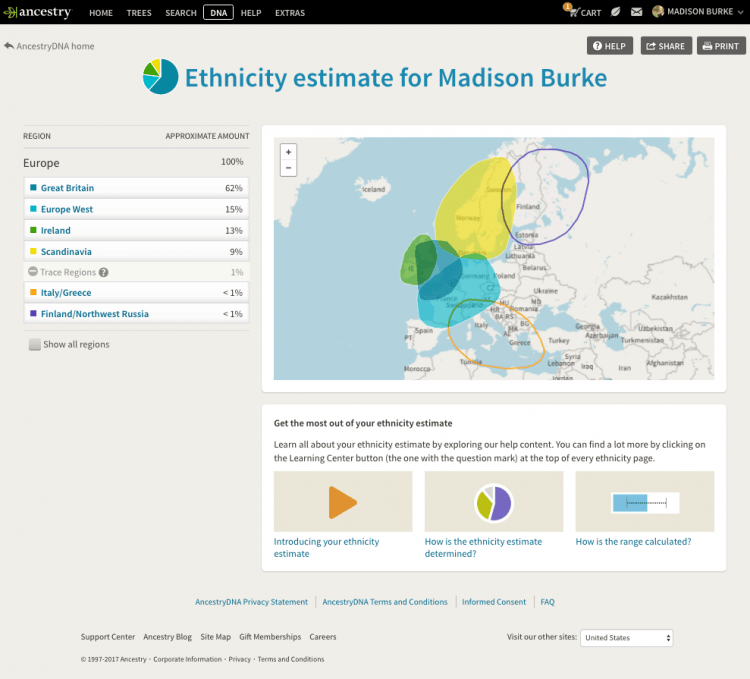This screenshot has width=750, height=679.
Task: Zoom out on the map
Action: coord(288,168)
